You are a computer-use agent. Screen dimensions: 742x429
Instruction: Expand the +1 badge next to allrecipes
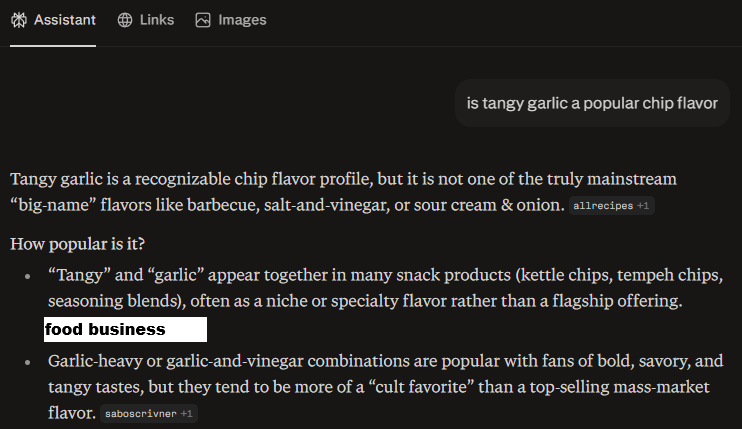tap(643, 206)
